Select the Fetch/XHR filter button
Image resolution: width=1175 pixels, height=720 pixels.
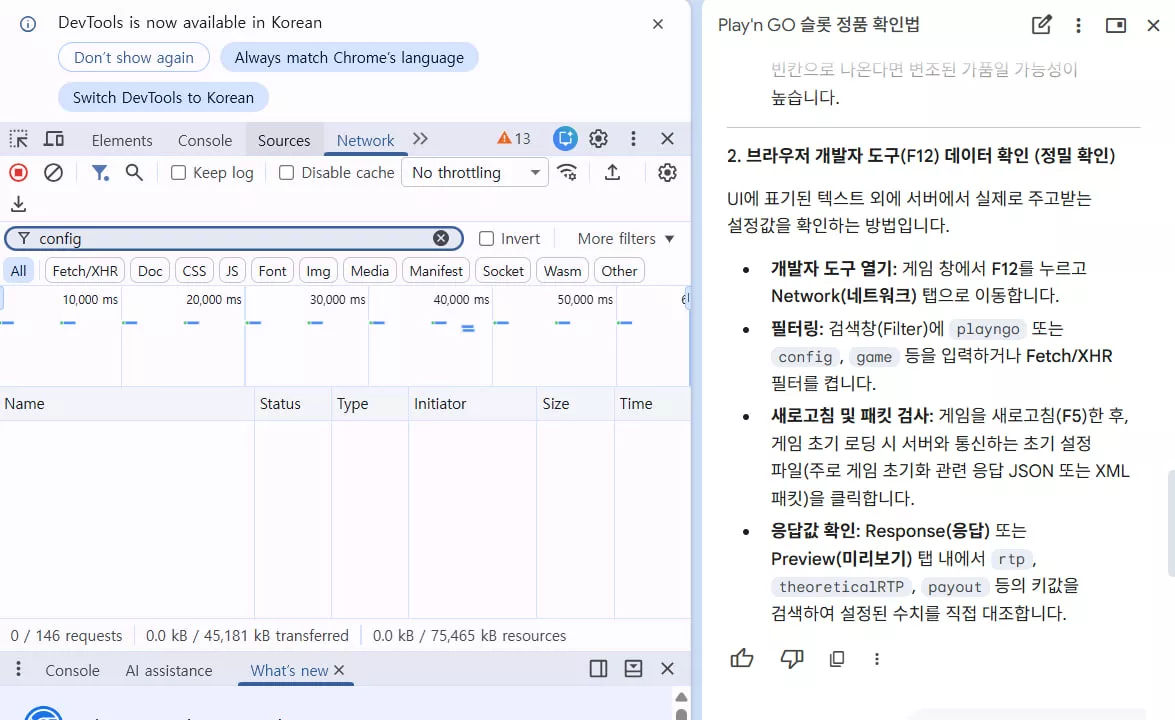pyautogui.click(x=85, y=271)
